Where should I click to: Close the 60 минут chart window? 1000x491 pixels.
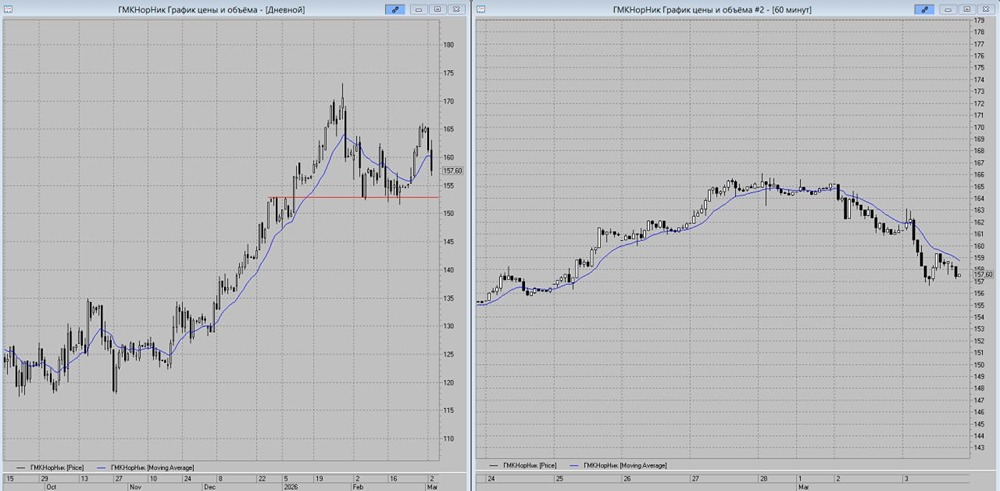click(x=986, y=9)
